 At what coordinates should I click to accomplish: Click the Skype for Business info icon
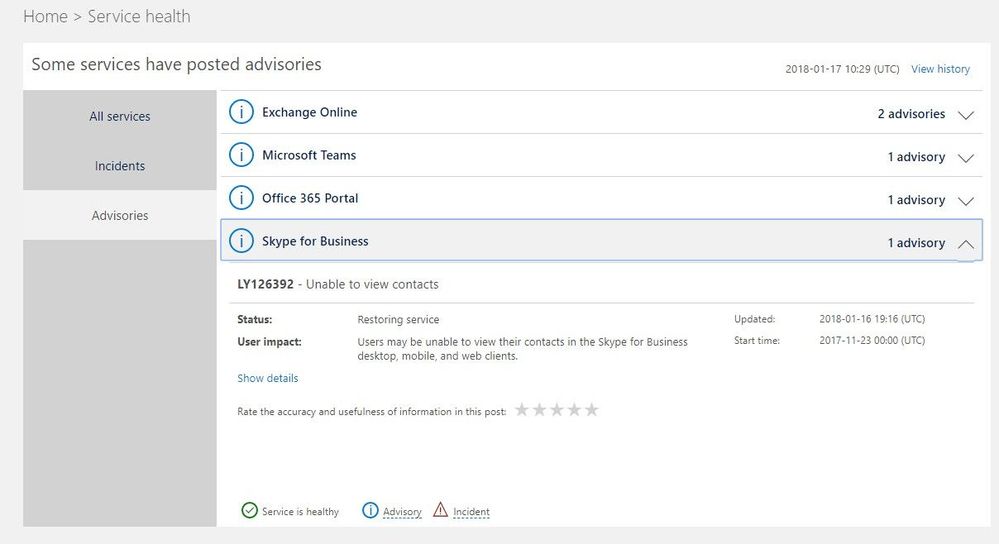241,242
